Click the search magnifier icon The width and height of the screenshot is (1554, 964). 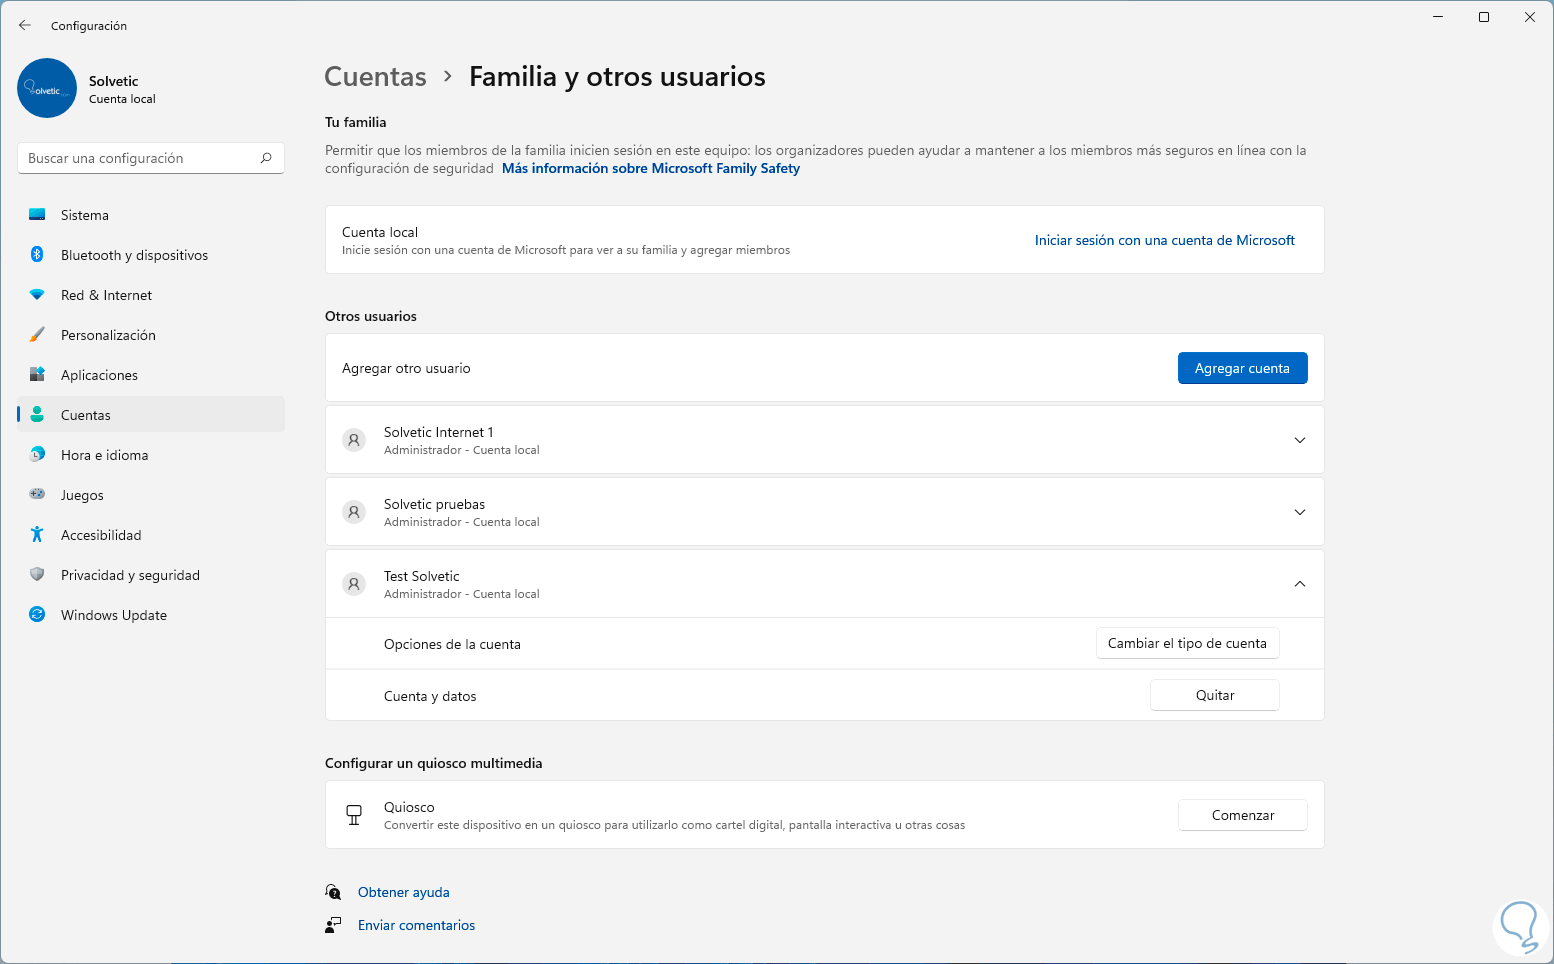(x=266, y=158)
